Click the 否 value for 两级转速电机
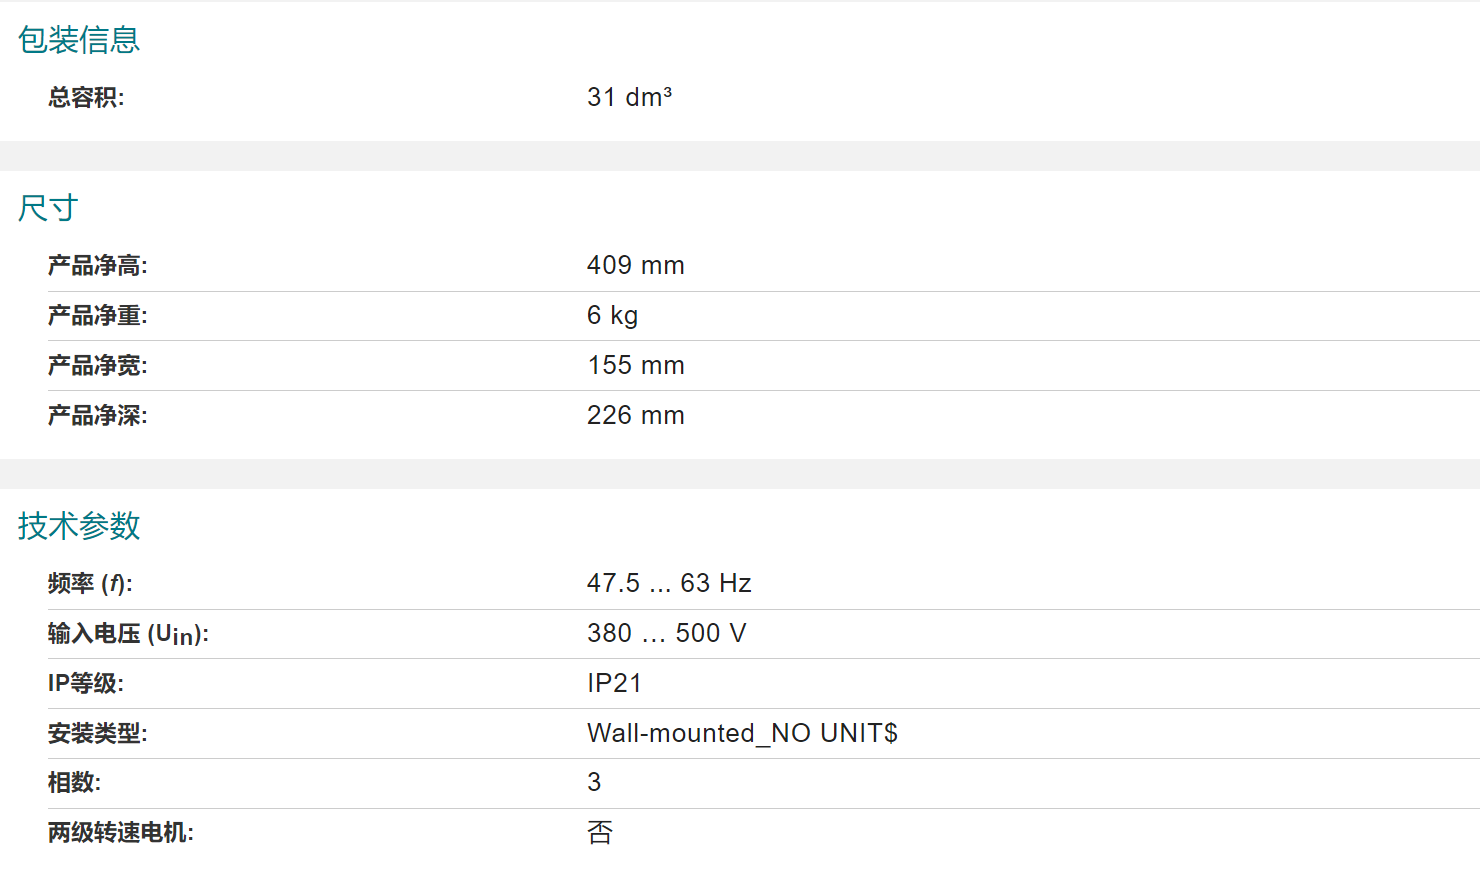The height and width of the screenshot is (873, 1480). (600, 832)
